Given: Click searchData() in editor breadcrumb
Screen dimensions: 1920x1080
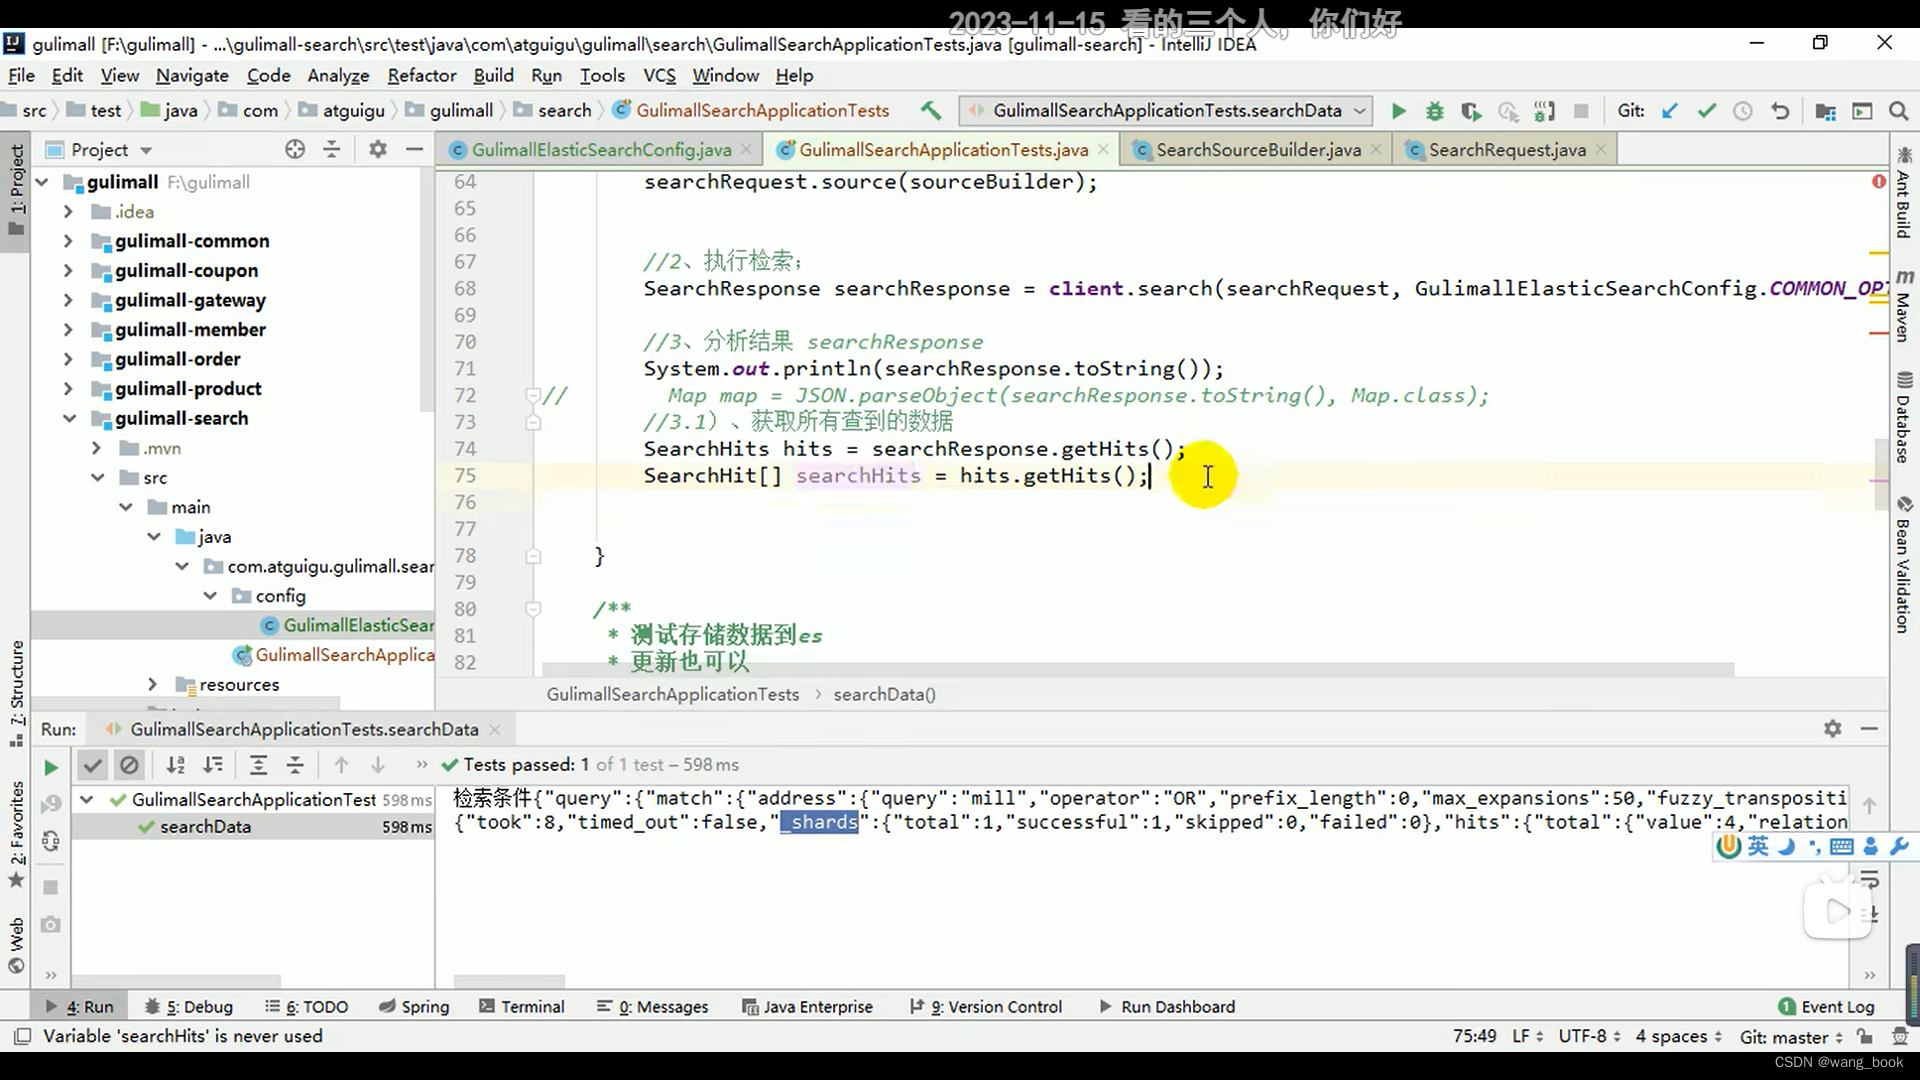Looking at the screenshot, I should [x=884, y=694].
